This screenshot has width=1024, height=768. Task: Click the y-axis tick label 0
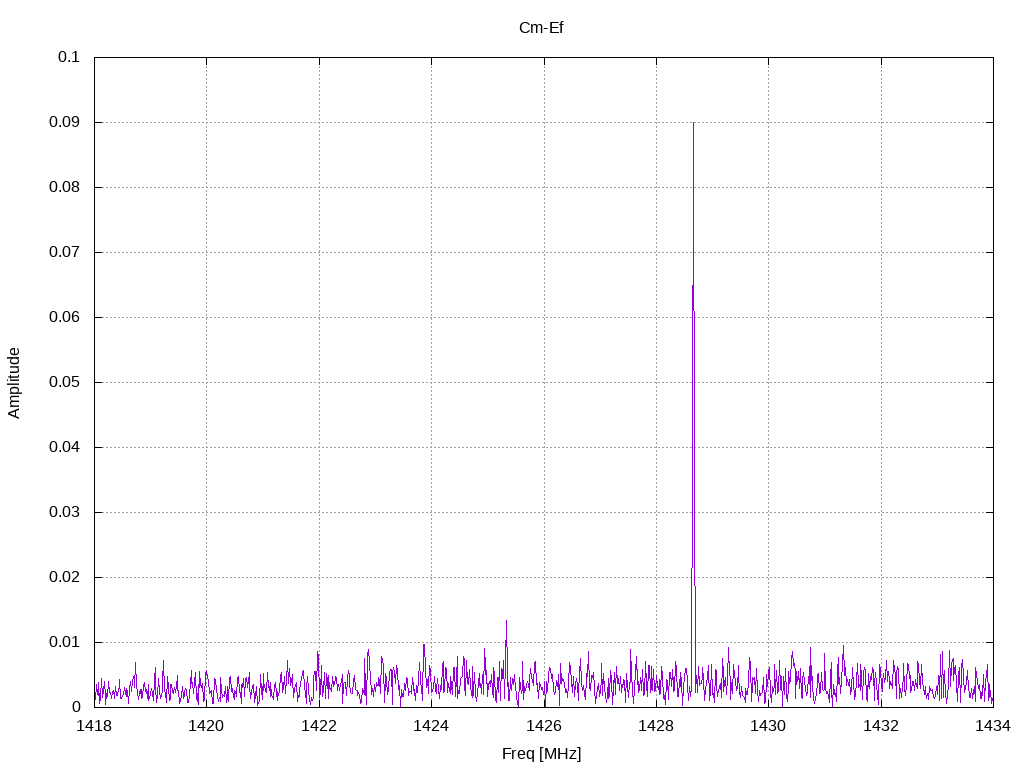pyautogui.click(x=76, y=707)
